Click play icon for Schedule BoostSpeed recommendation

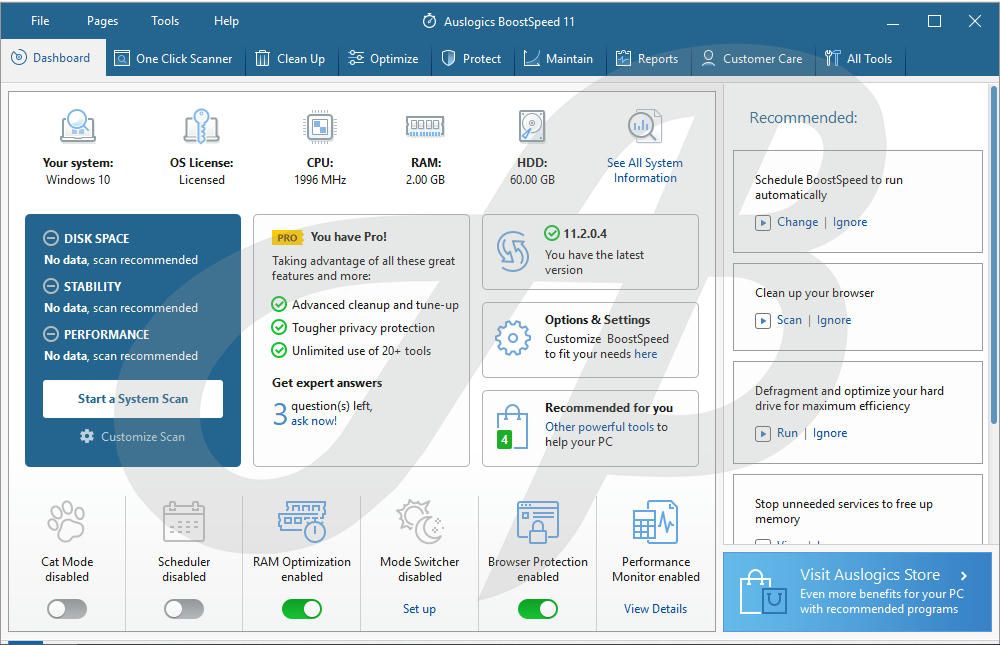[x=763, y=223]
